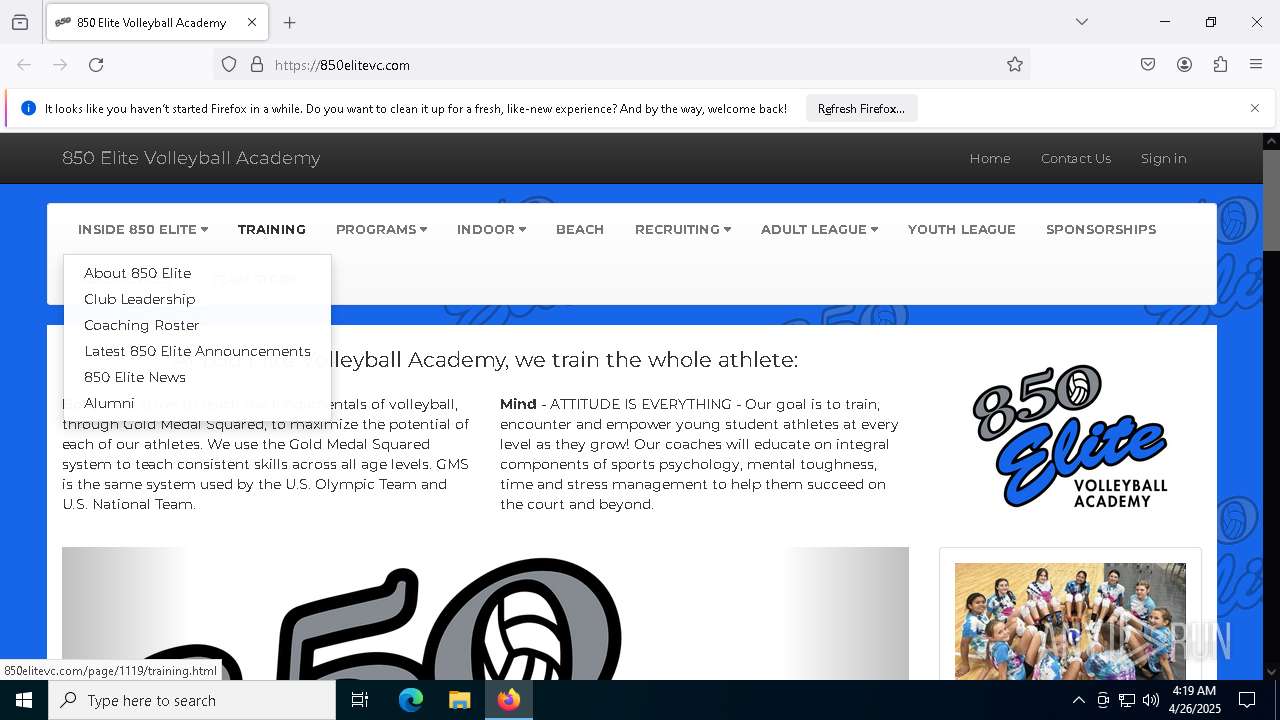Click the URL address bar
Screen dimensions: 1280x720
620,65
